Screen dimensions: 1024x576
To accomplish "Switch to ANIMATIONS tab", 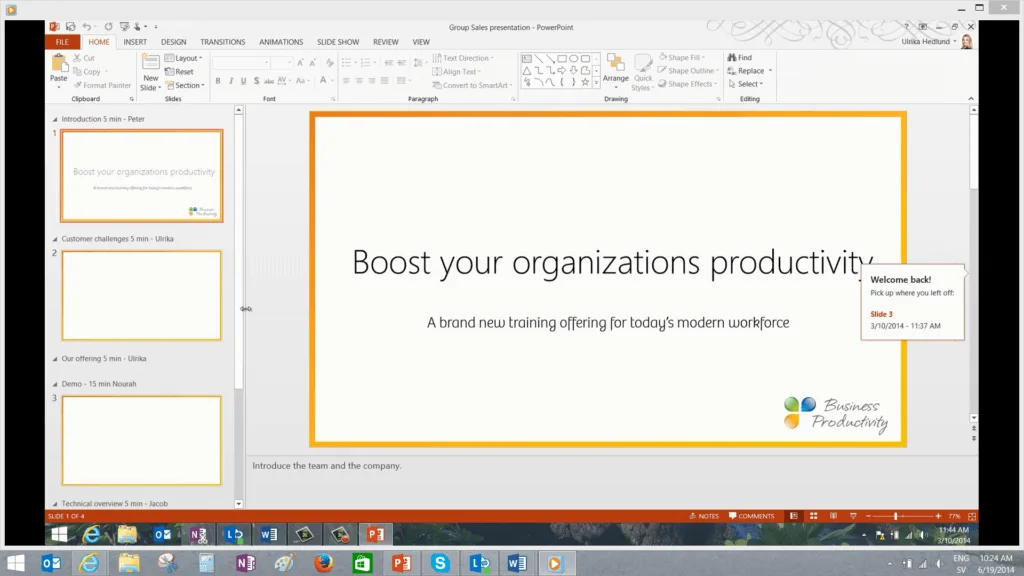I will pos(281,42).
